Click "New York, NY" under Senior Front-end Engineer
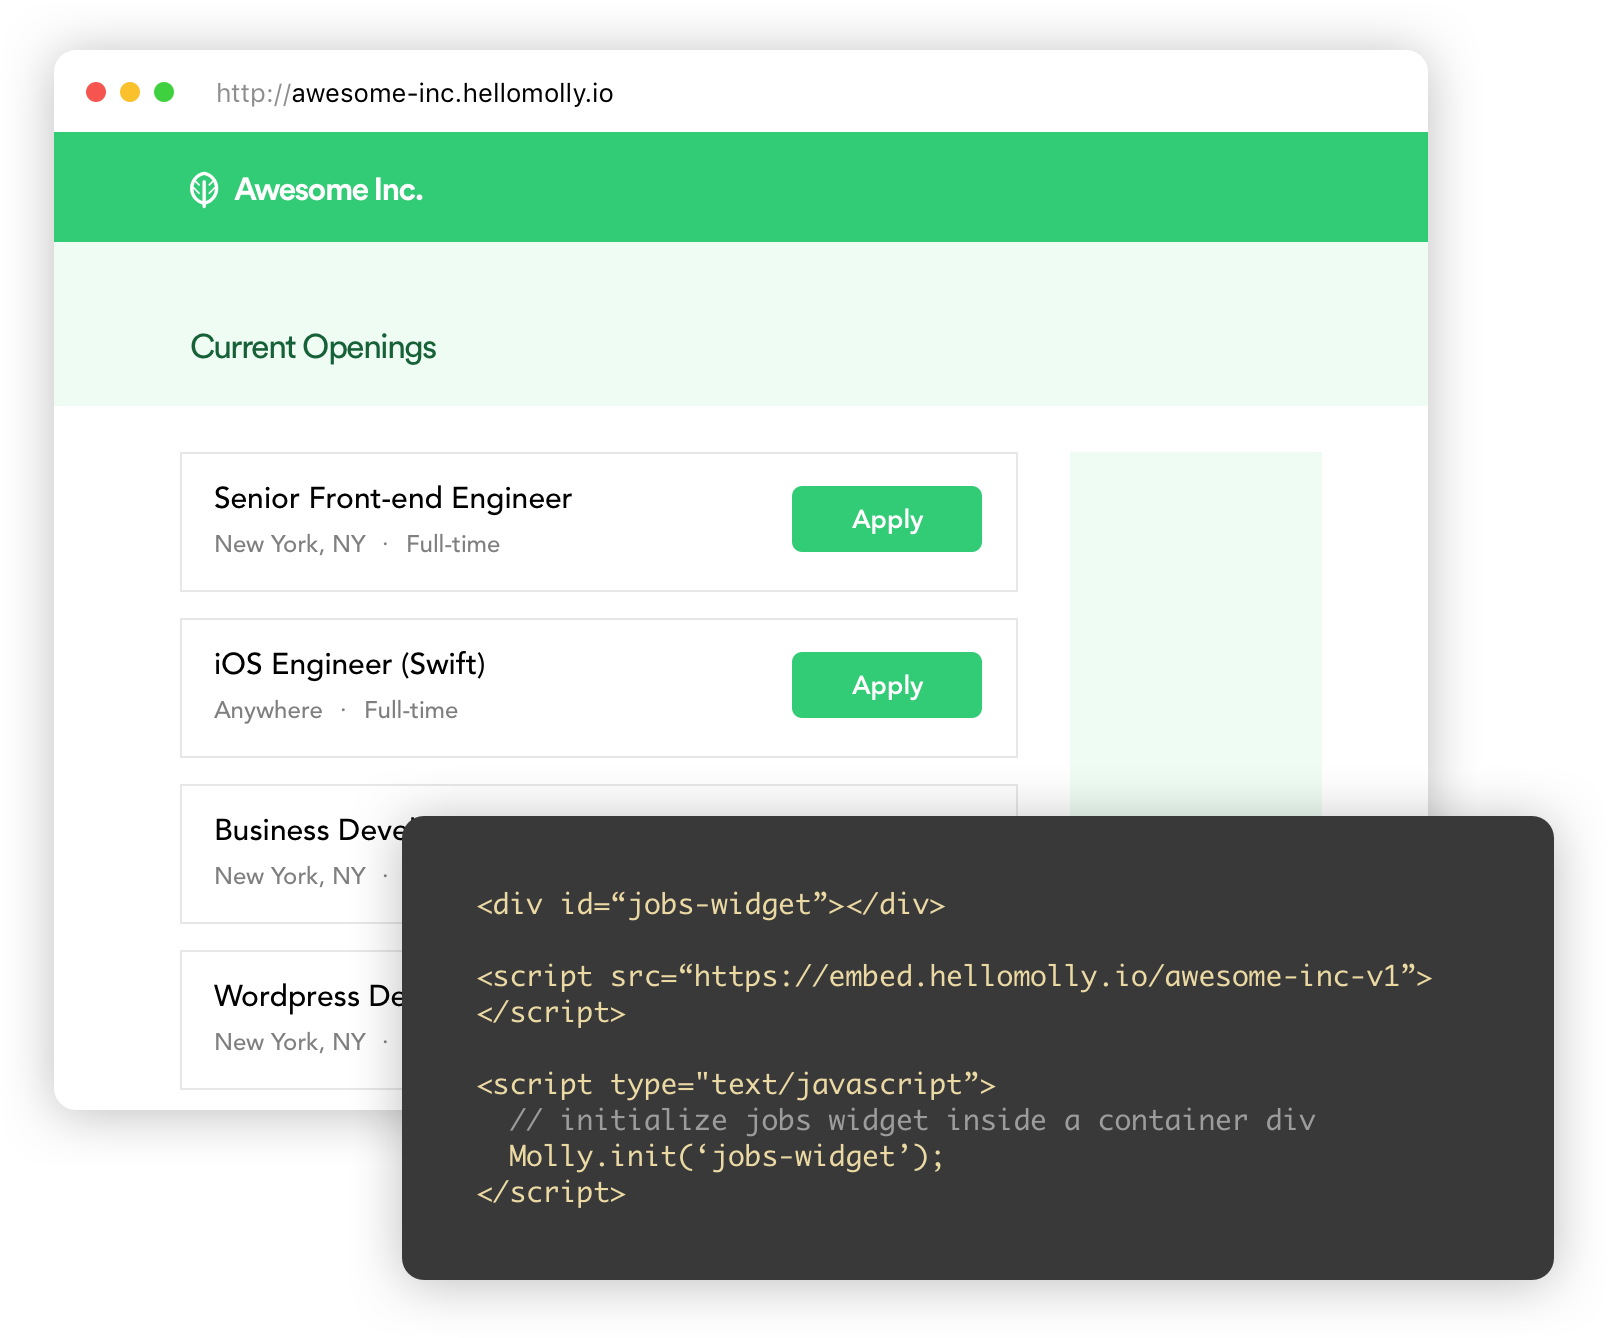Viewport: 1608px width, 1338px height. [290, 544]
